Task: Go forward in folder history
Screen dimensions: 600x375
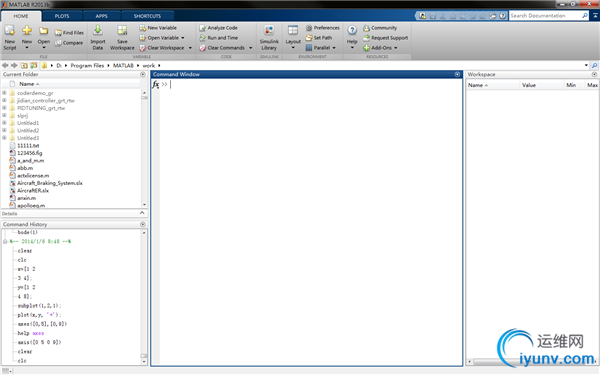Action: click(15, 65)
